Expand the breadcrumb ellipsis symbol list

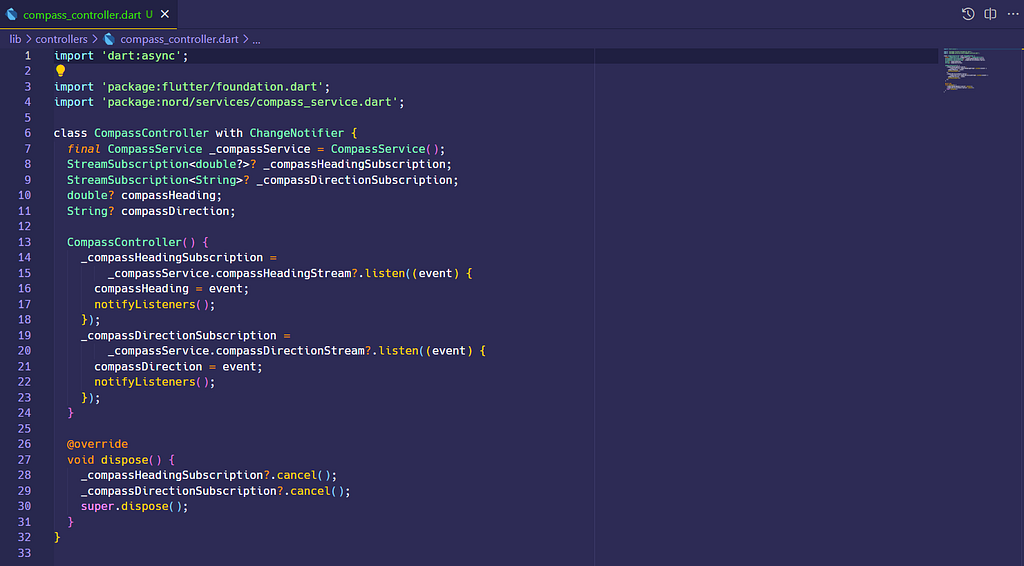257,40
